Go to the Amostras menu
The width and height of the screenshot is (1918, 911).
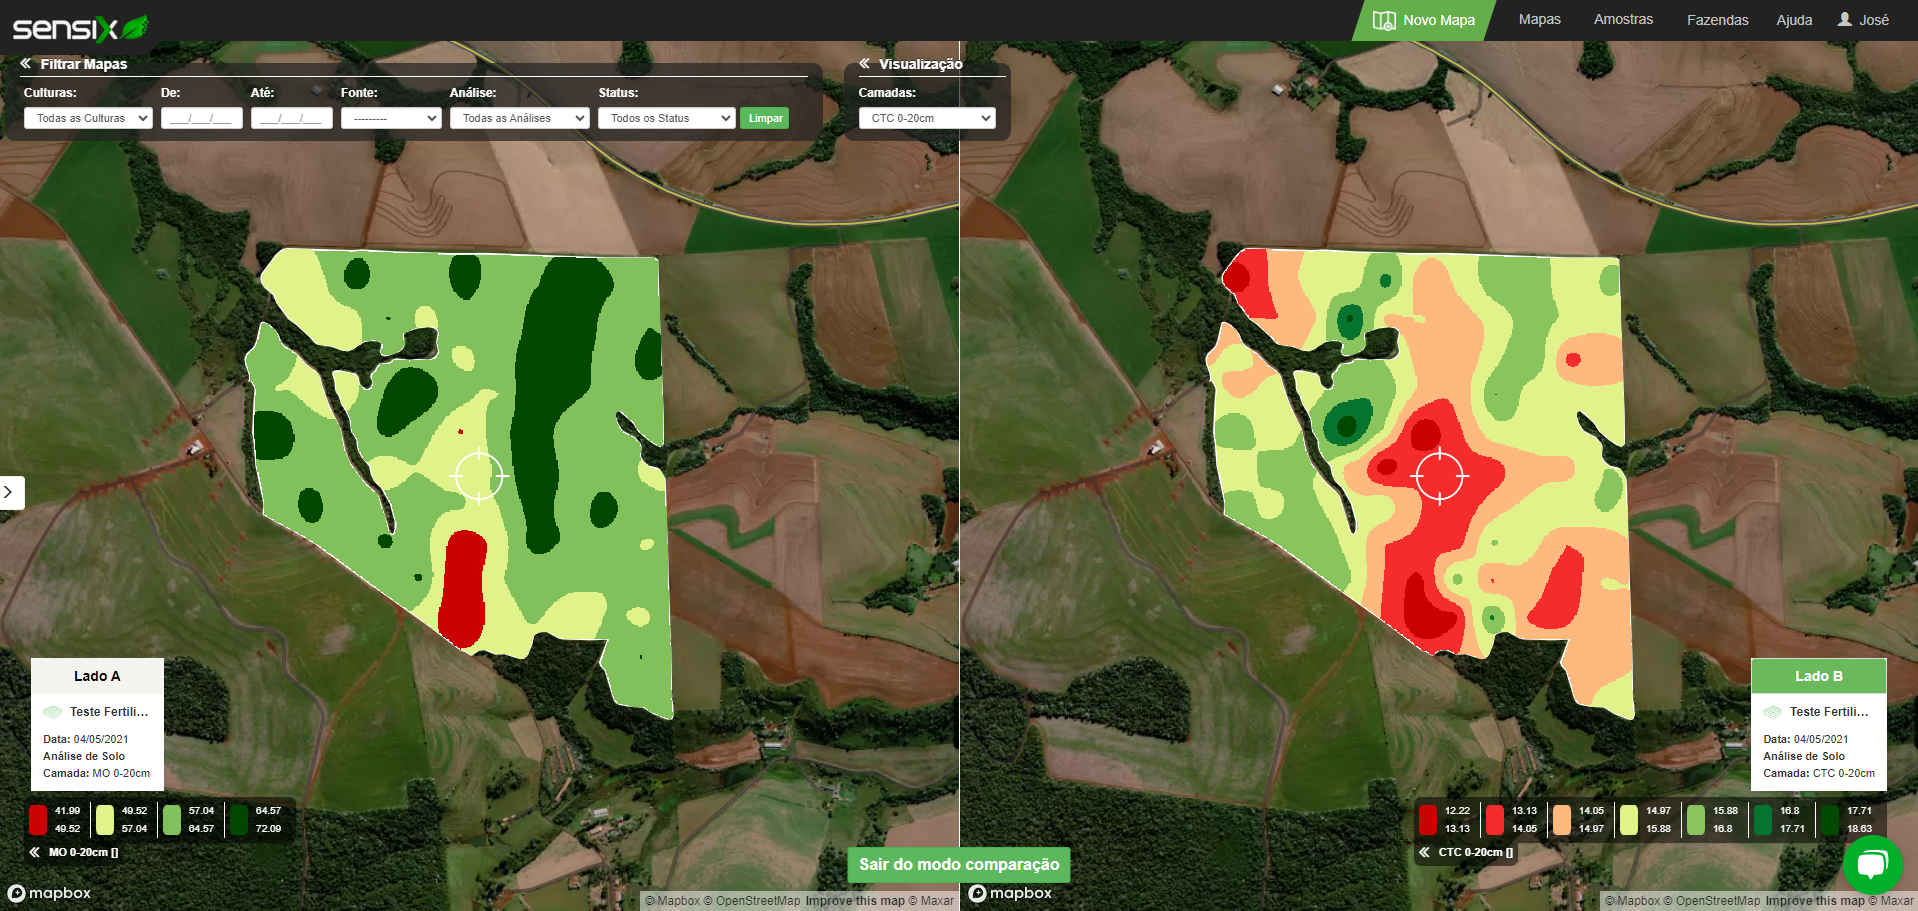[1622, 20]
